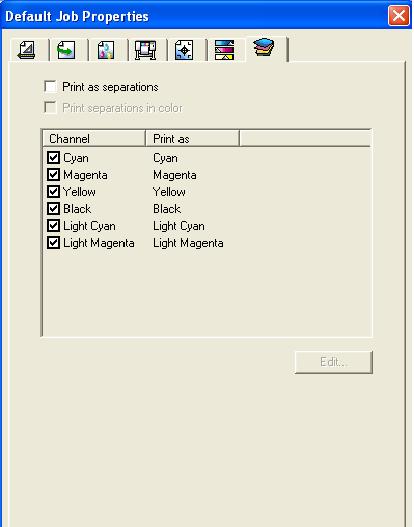Uncheck the Black channel checkbox

[x=53, y=209]
